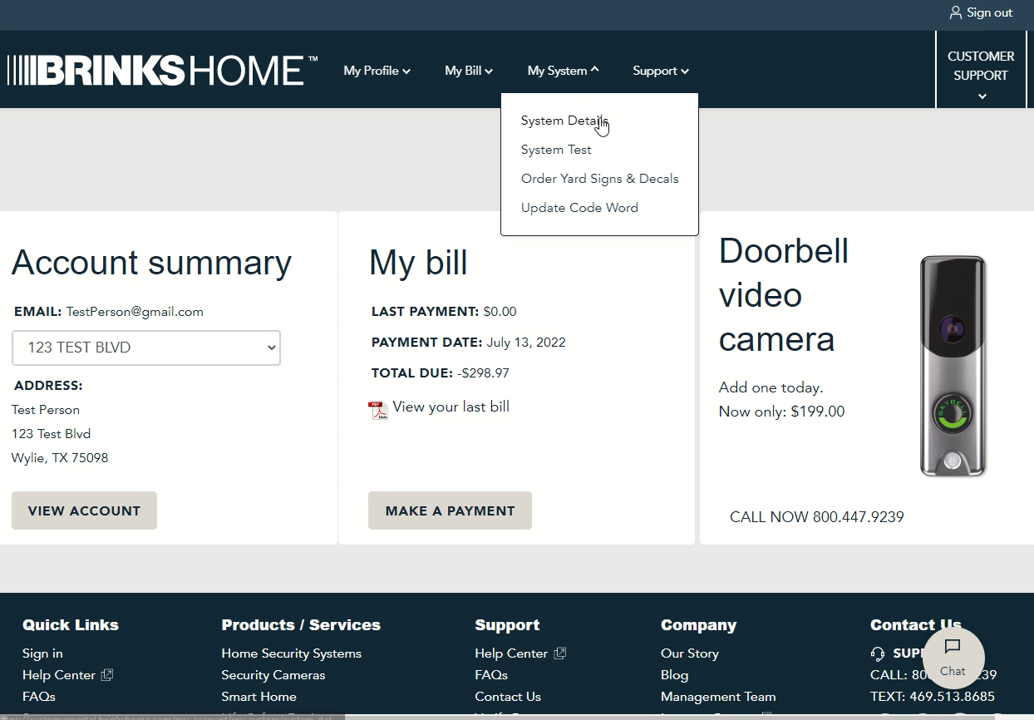The width and height of the screenshot is (1034, 720).
Task: Open the Sign in footer link
Action: coord(42,653)
